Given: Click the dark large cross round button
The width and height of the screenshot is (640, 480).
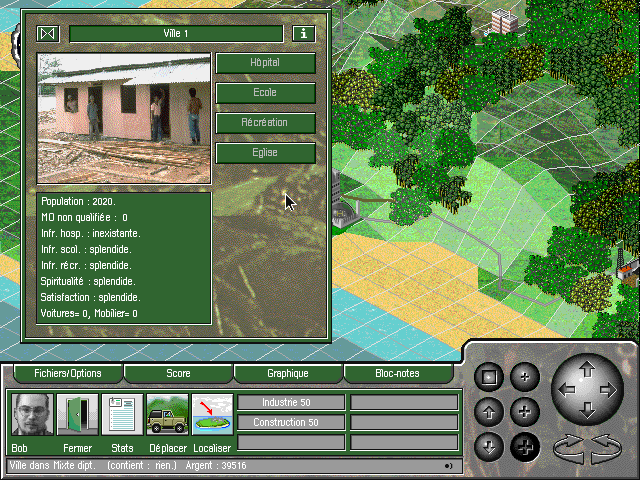Looking at the screenshot, I should [525, 447].
